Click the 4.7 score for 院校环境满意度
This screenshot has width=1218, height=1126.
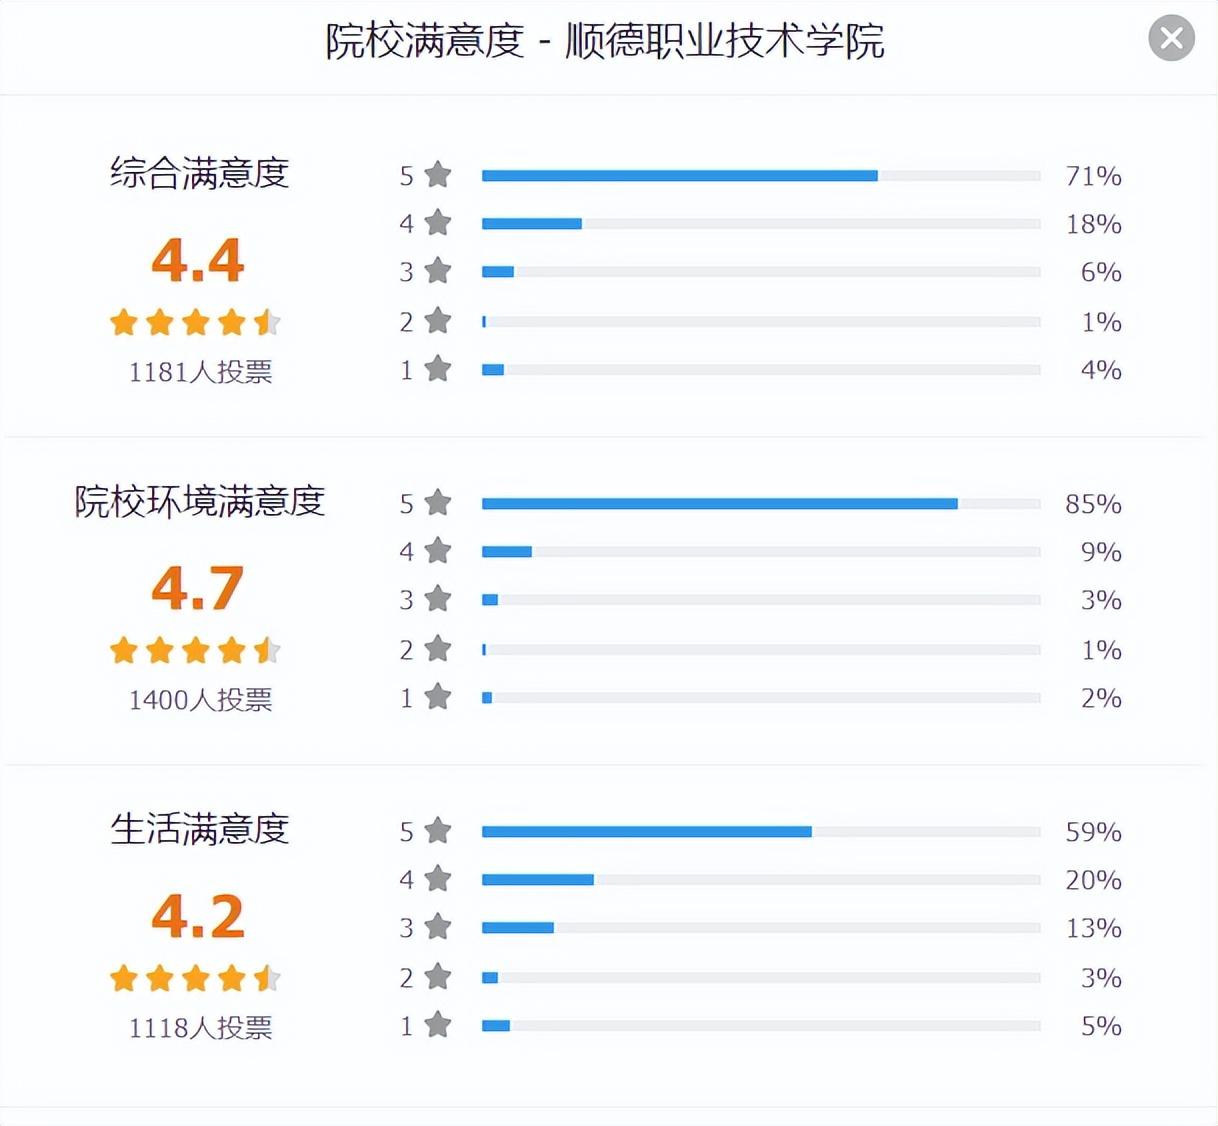click(198, 588)
